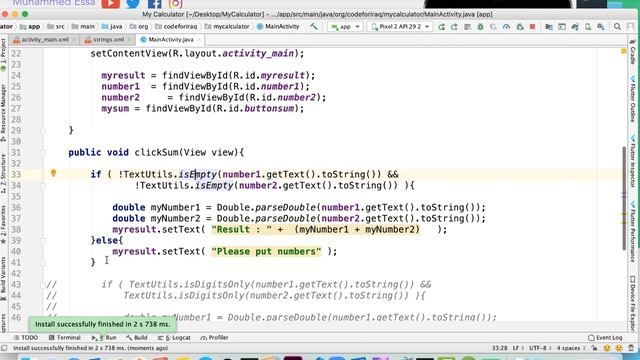
Task: Click the yellow warning marker atop editor
Action: (x=624, y=51)
